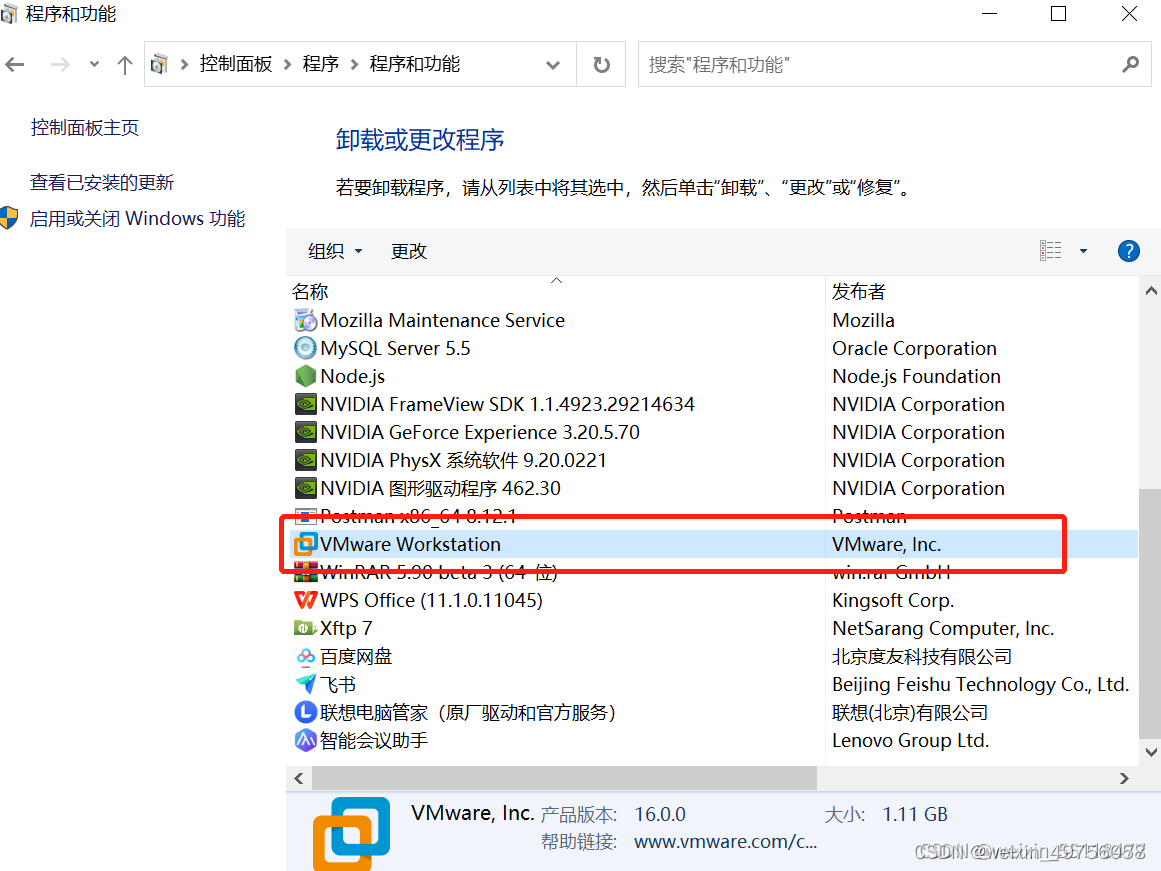Select Mozilla Maintenance Service entry name
1161x871 pixels.
(442, 320)
